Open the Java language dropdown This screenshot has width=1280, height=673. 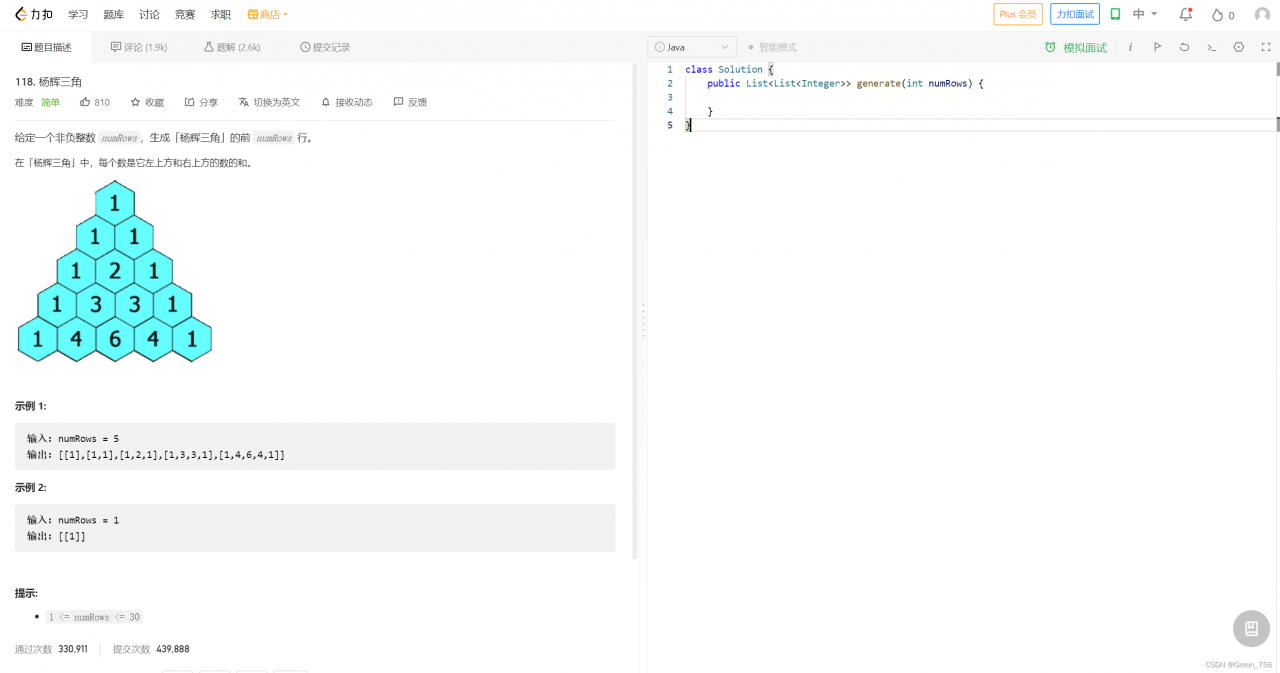[x=692, y=47]
